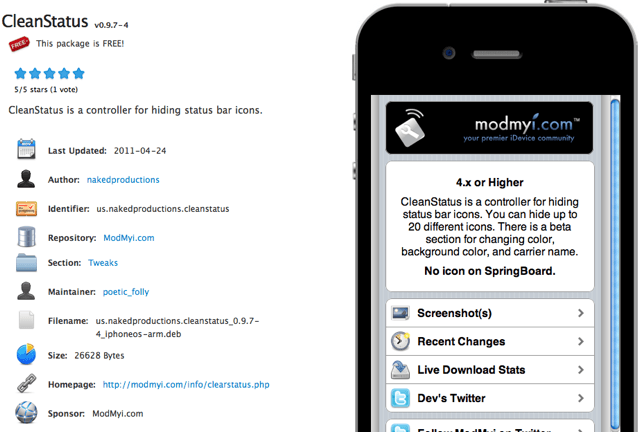Screen dimensions: 640x432
Task: Click the Identifier card icon
Action: point(26,209)
